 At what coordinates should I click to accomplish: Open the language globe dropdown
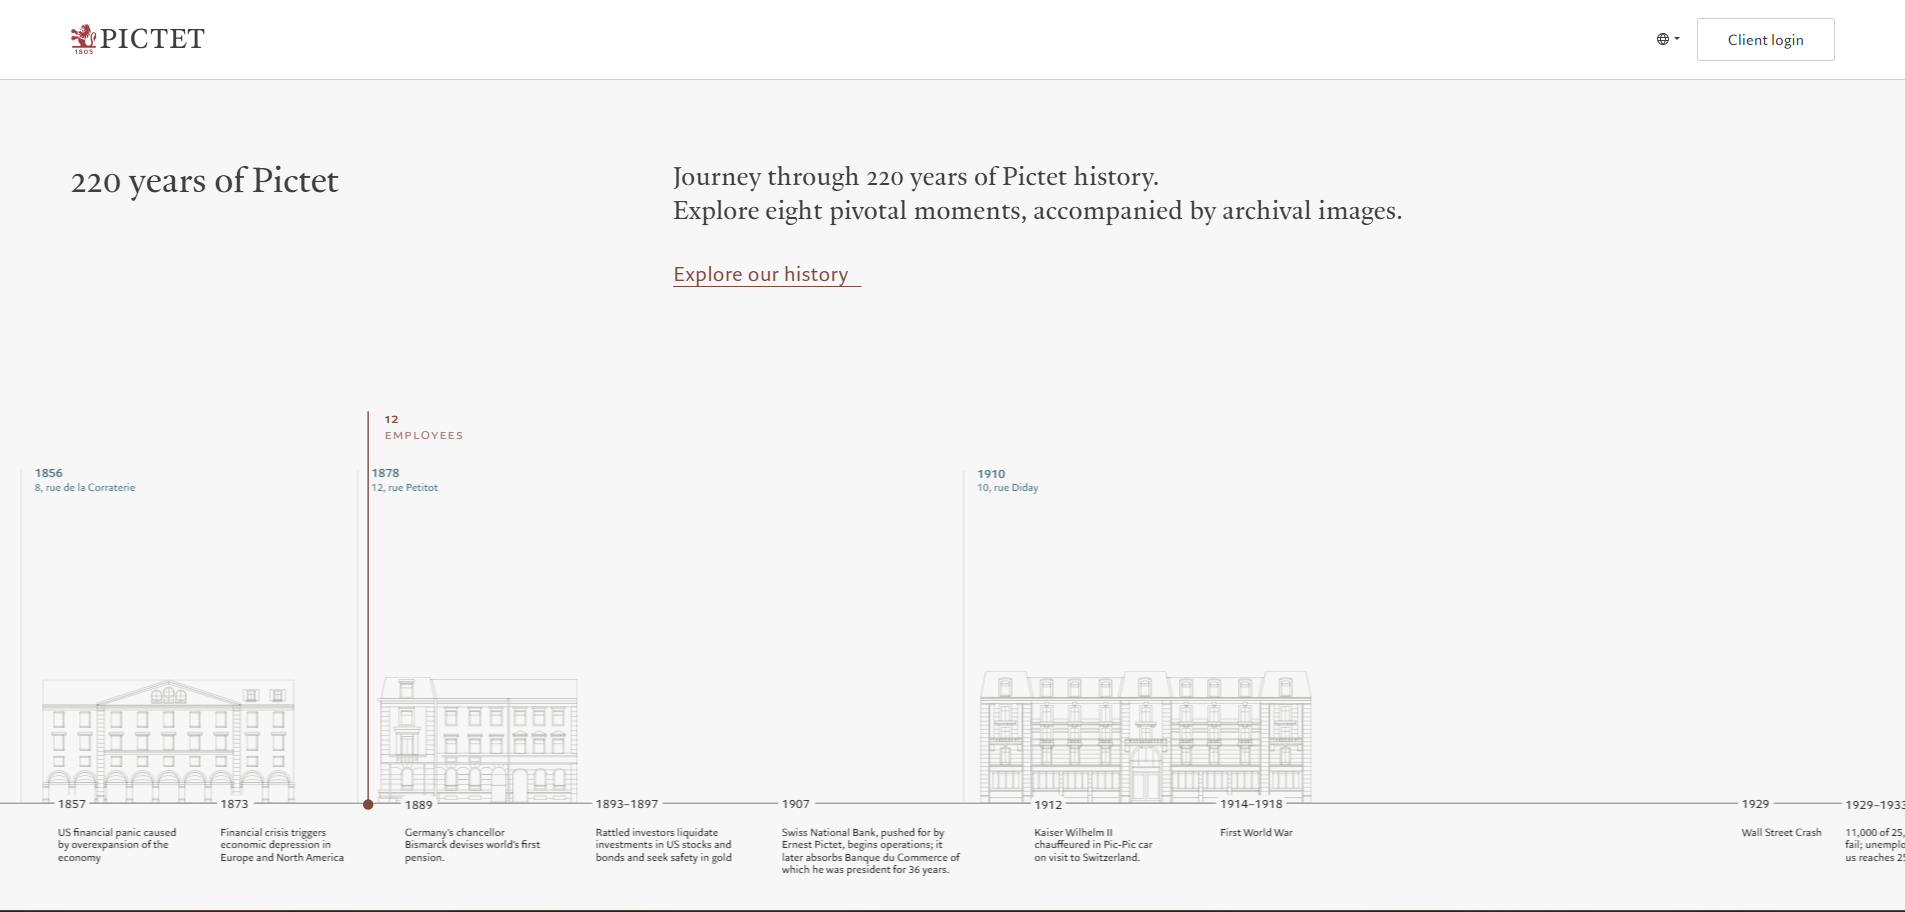pos(1668,39)
